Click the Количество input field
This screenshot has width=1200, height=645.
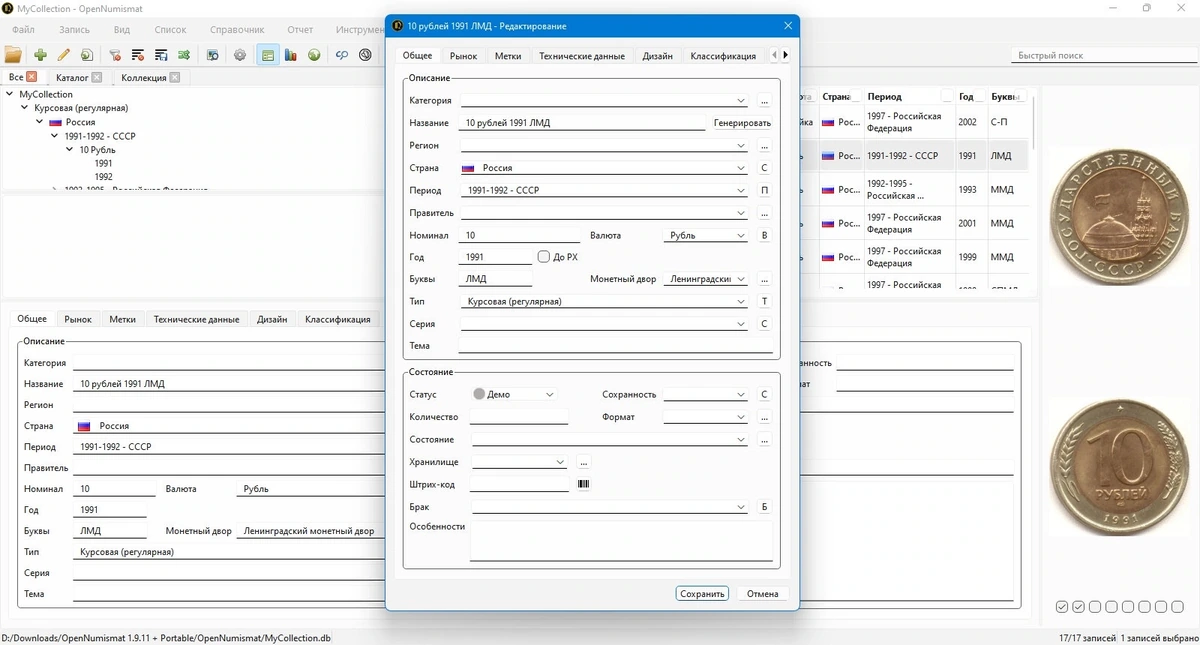tap(519, 417)
